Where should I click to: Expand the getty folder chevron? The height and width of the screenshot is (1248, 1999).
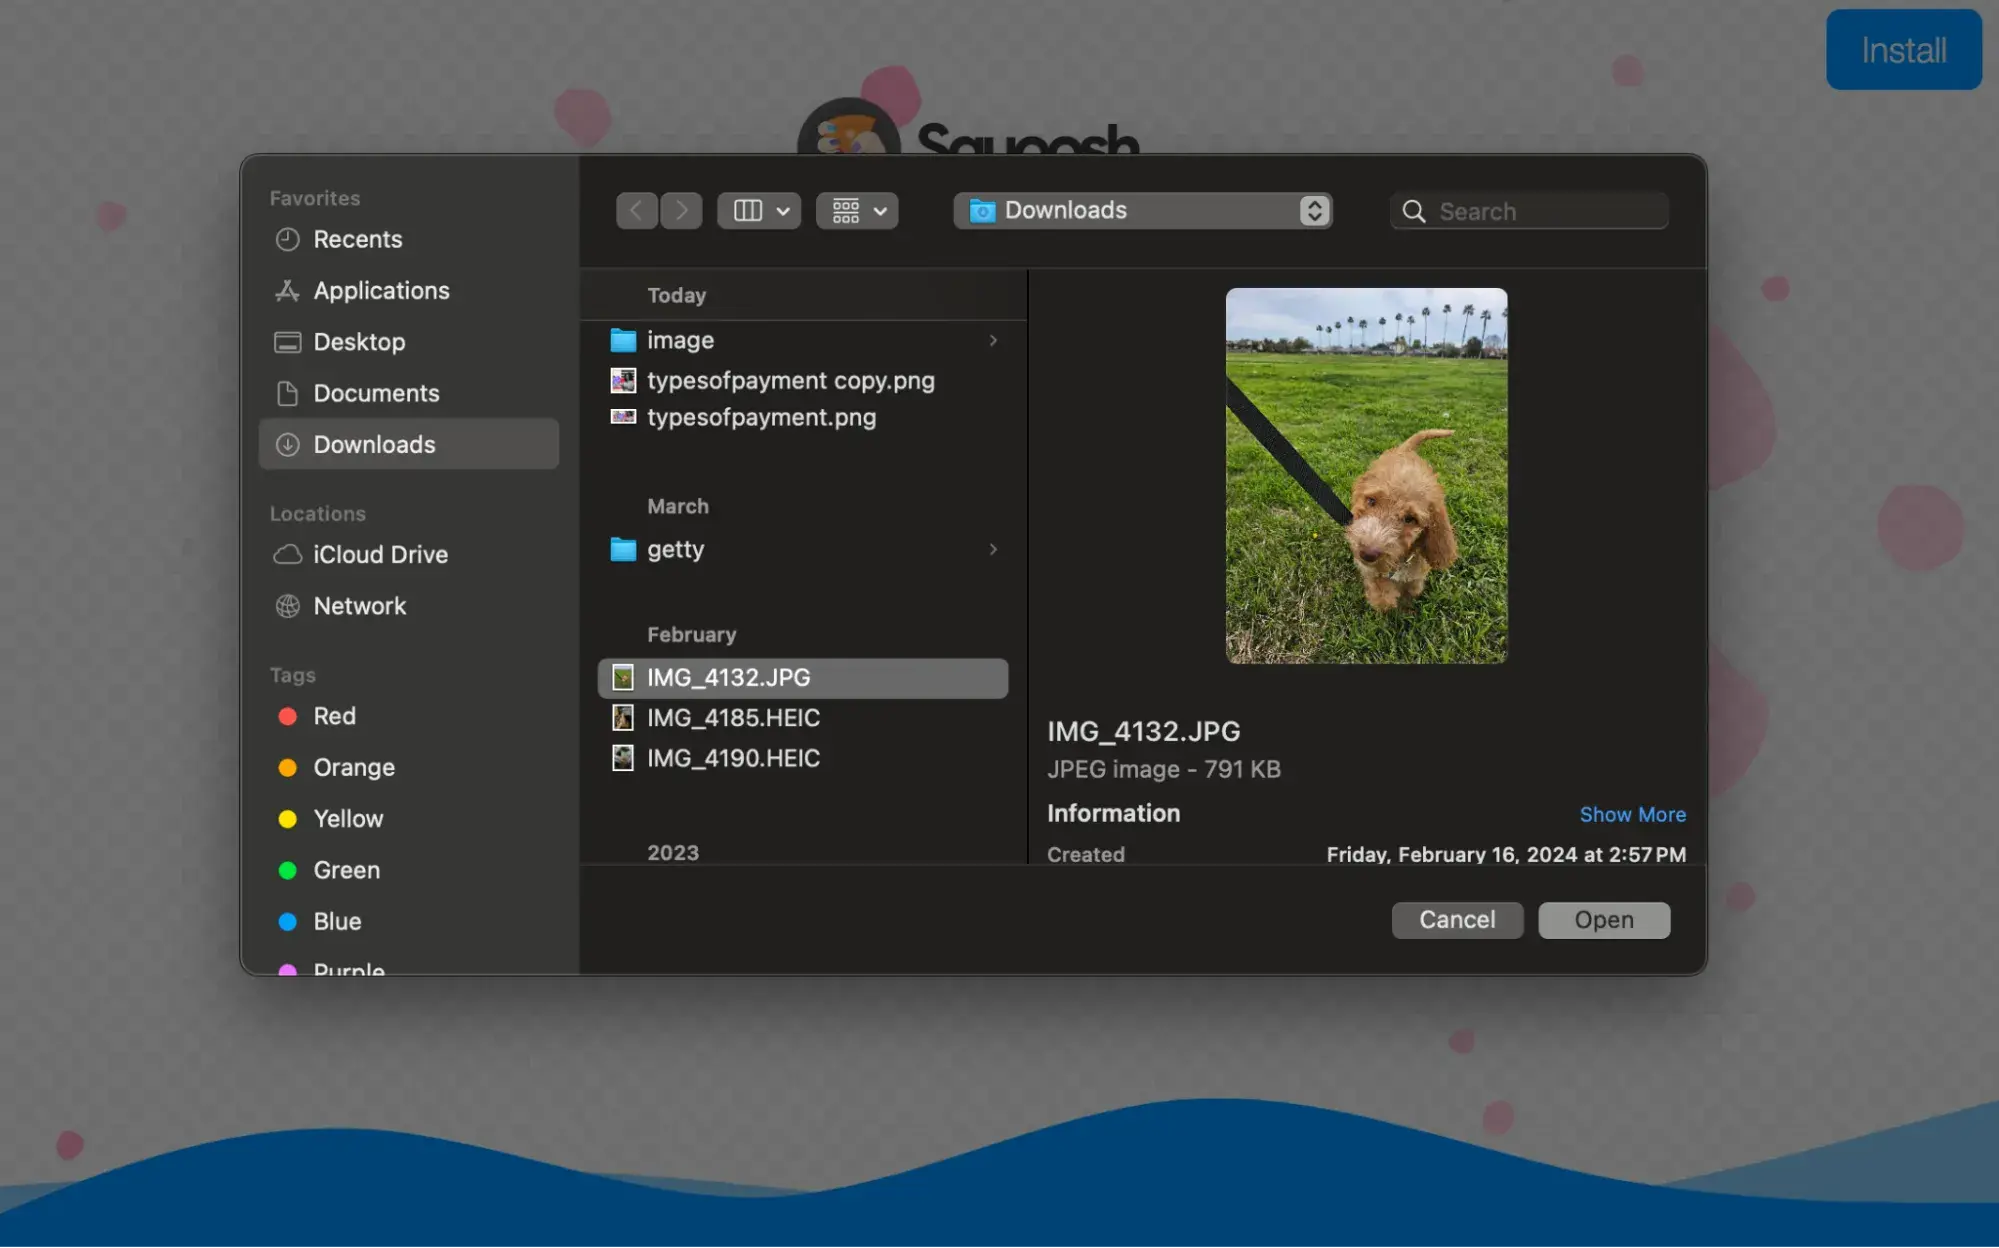tap(993, 549)
